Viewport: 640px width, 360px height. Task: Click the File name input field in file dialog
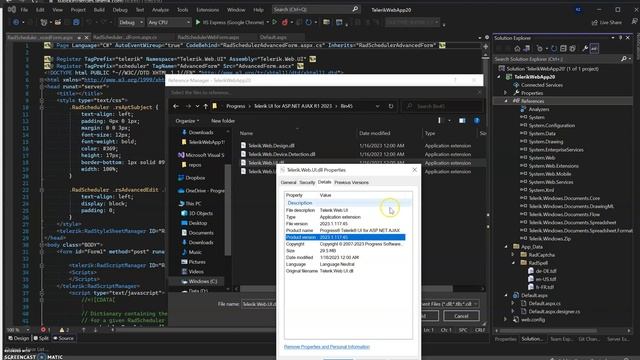pos(259,304)
